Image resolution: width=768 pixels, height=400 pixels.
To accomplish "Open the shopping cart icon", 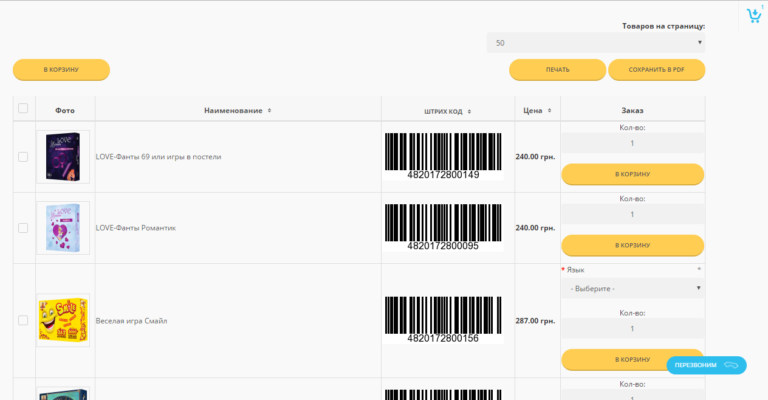I will tap(754, 16).
